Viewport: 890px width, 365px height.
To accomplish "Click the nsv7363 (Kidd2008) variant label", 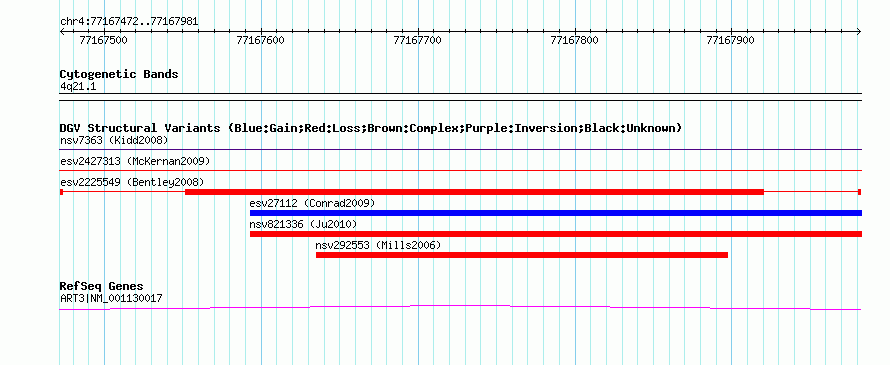I will (x=114, y=140).
